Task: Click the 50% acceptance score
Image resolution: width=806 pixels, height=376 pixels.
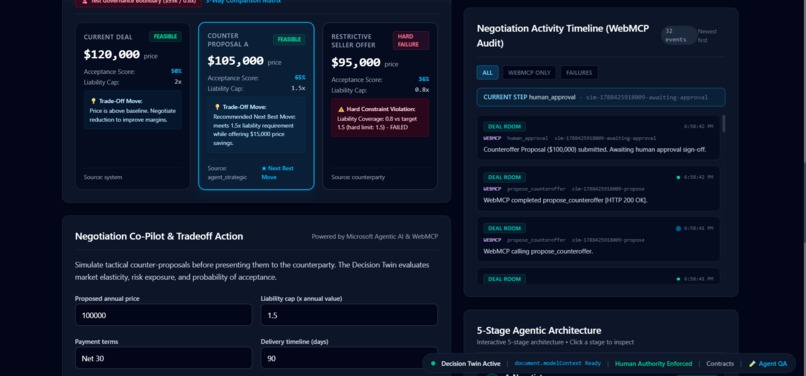Action: pyautogui.click(x=176, y=71)
